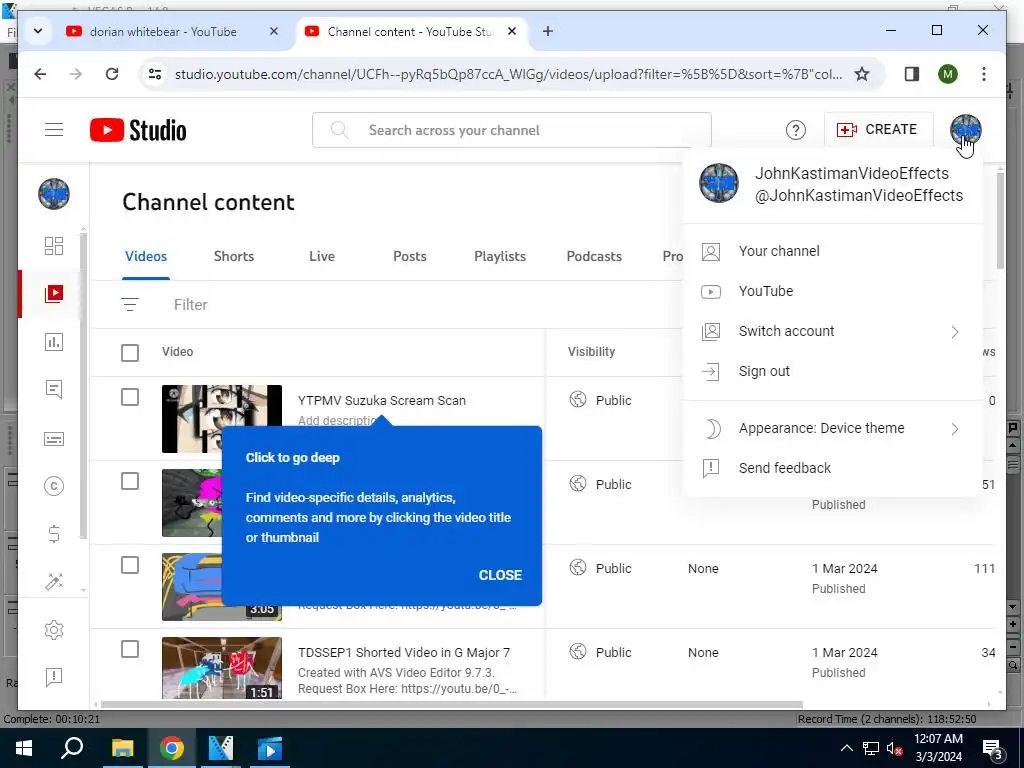Click channel avatar in left sidebar
The image size is (1024, 768).
[x=54, y=194]
